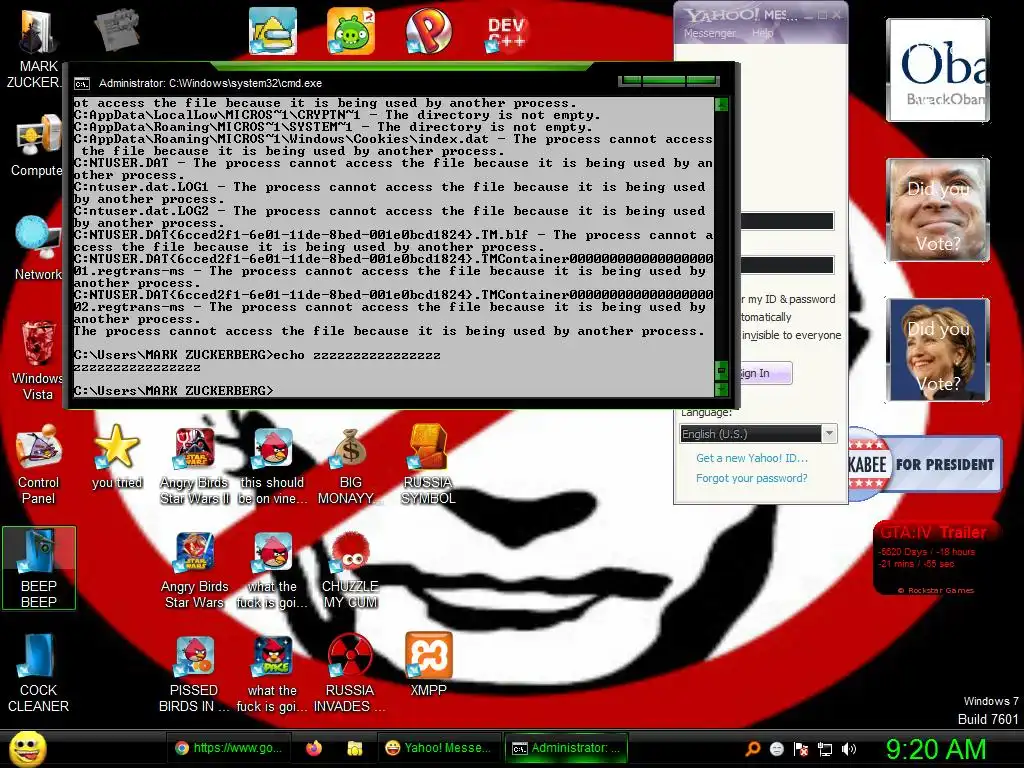The image size is (1024, 768).
Task: Click the McCain 'Did you Vote?' gadget
Action: click(938, 210)
